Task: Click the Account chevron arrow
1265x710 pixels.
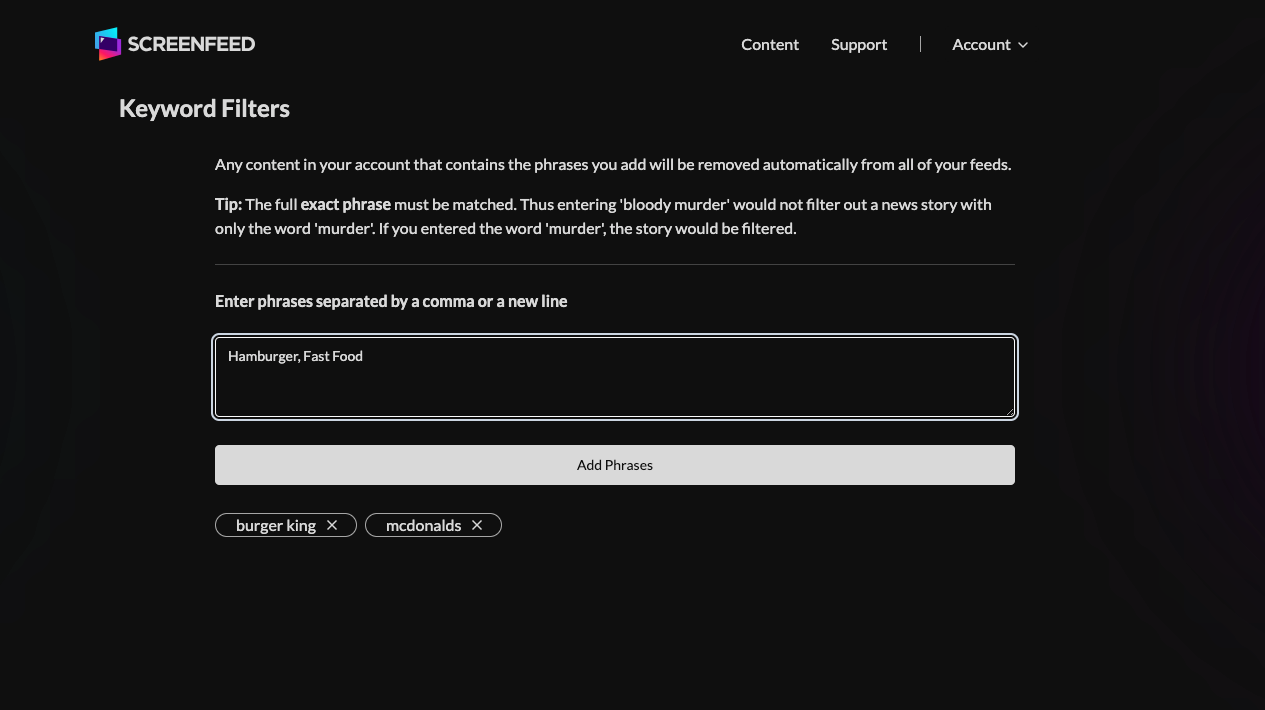Action: coord(1023,45)
